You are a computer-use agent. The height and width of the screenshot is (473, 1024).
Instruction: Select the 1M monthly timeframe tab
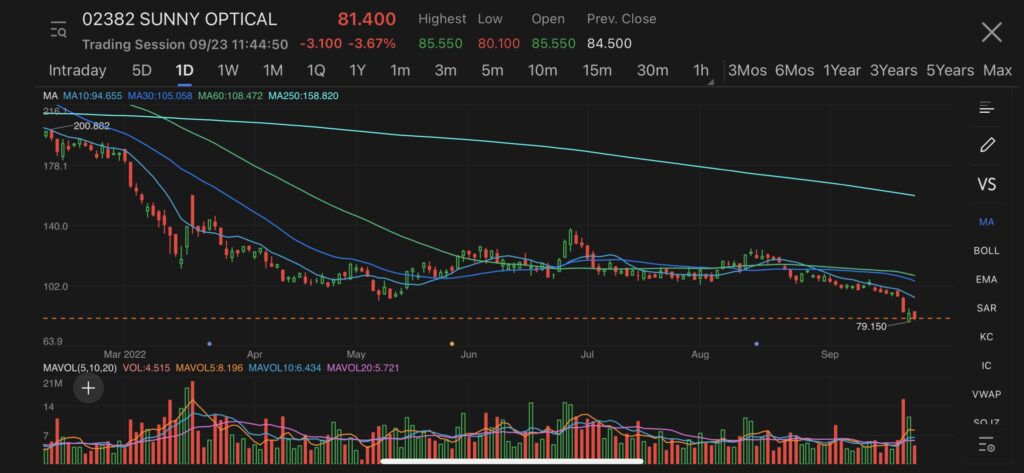click(272, 70)
